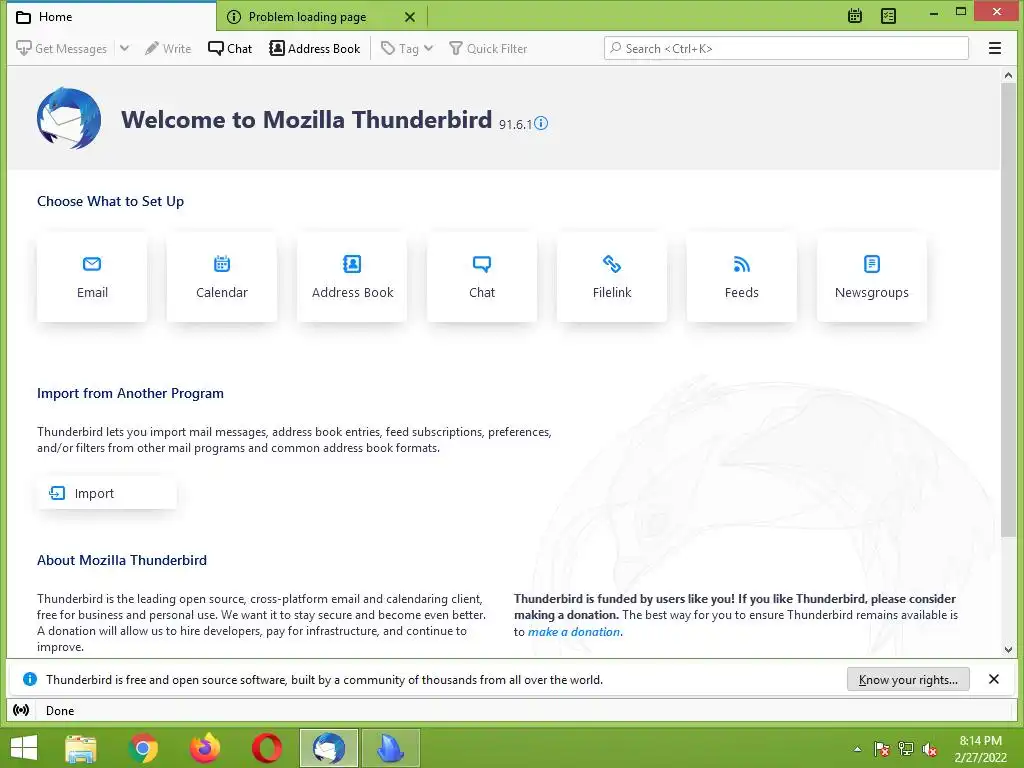Image resolution: width=1024 pixels, height=768 pixels.
Task: Show hidden system tray icons
Action: [x=857, y=749]
